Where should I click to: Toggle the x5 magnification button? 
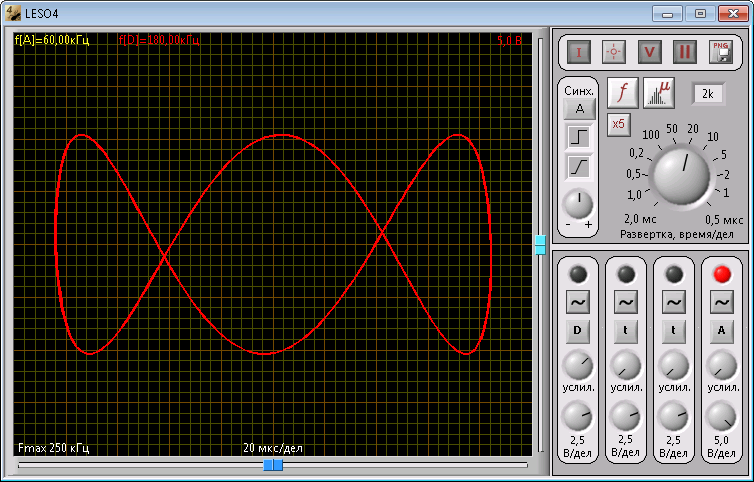[619, 123]
